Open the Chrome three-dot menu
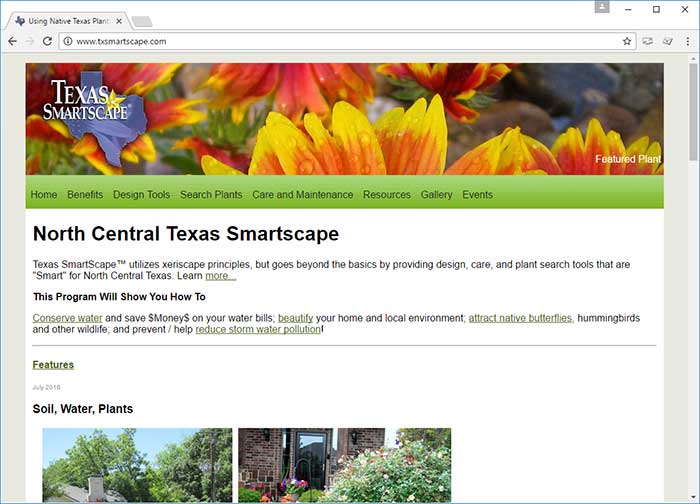 (x=688, y=41)
